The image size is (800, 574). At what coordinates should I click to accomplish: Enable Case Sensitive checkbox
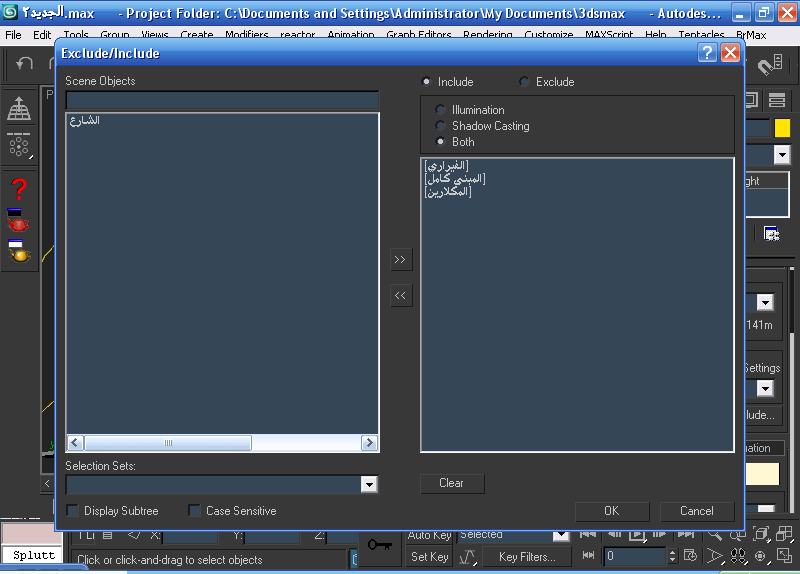pyautogui.click(x=194, y=511)
